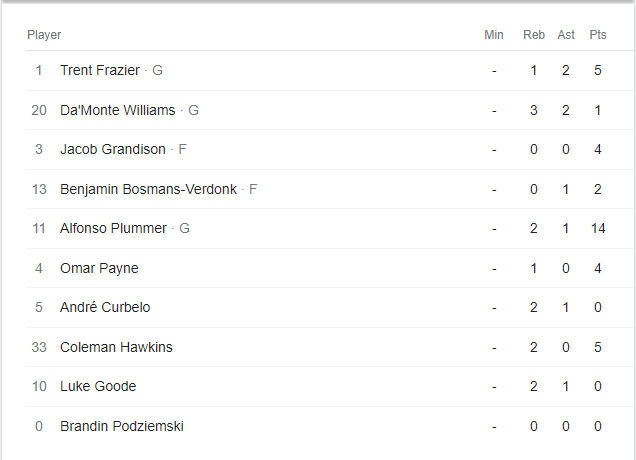Click Da'Monte Williams' rebounds value of 3
Screen dimensions: 636x460
pos(534,110)
